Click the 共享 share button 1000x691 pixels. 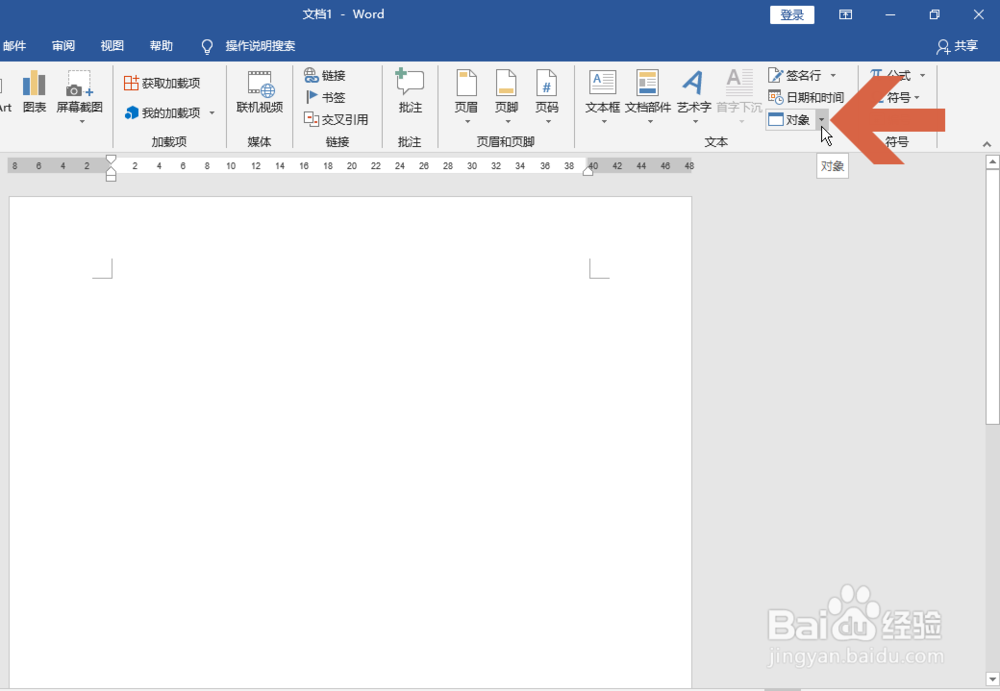(x=957, y=46)
